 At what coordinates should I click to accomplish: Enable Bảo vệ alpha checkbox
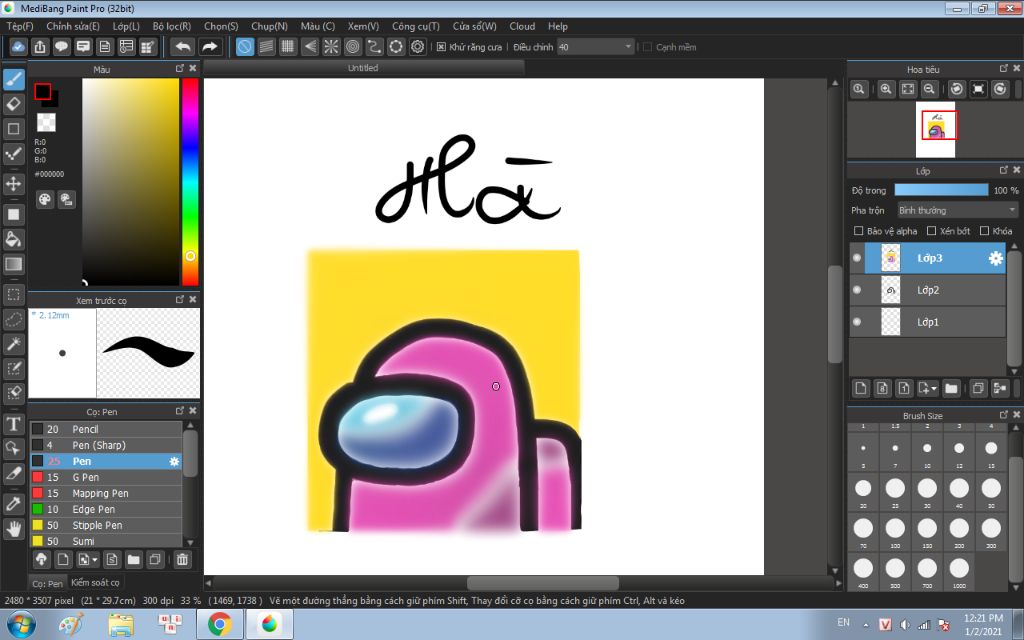pos(859,231)
